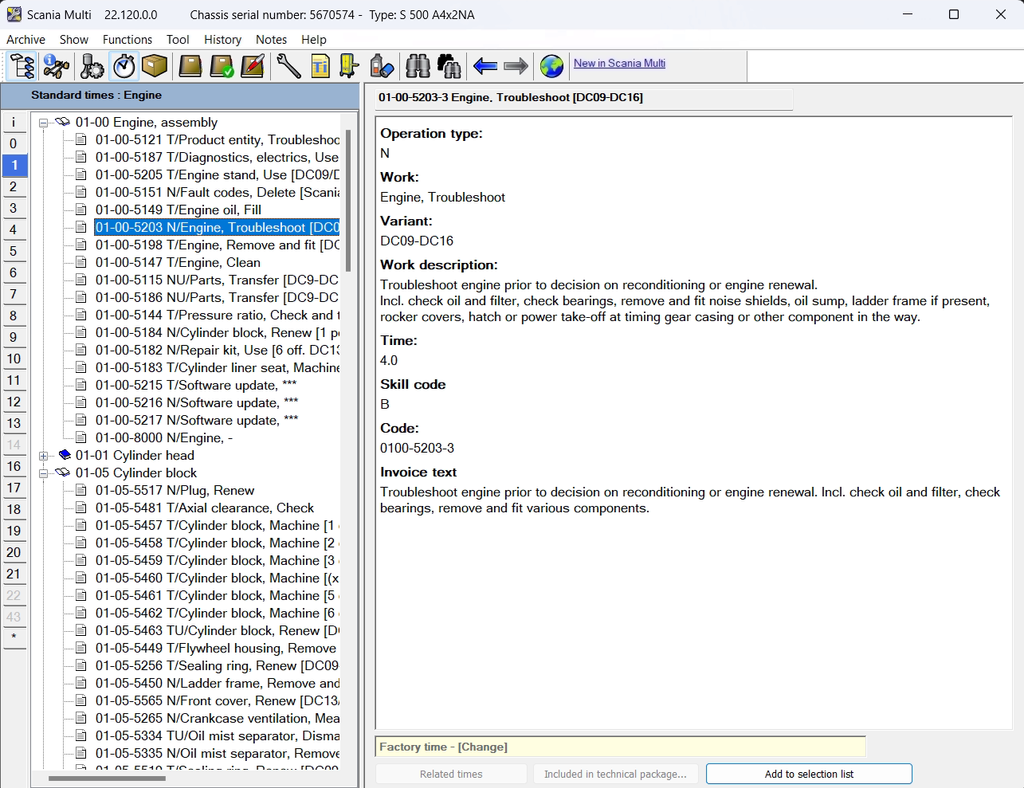Click the open book icon beside 01-05 Cylinder block

click(x=63, y=473)
